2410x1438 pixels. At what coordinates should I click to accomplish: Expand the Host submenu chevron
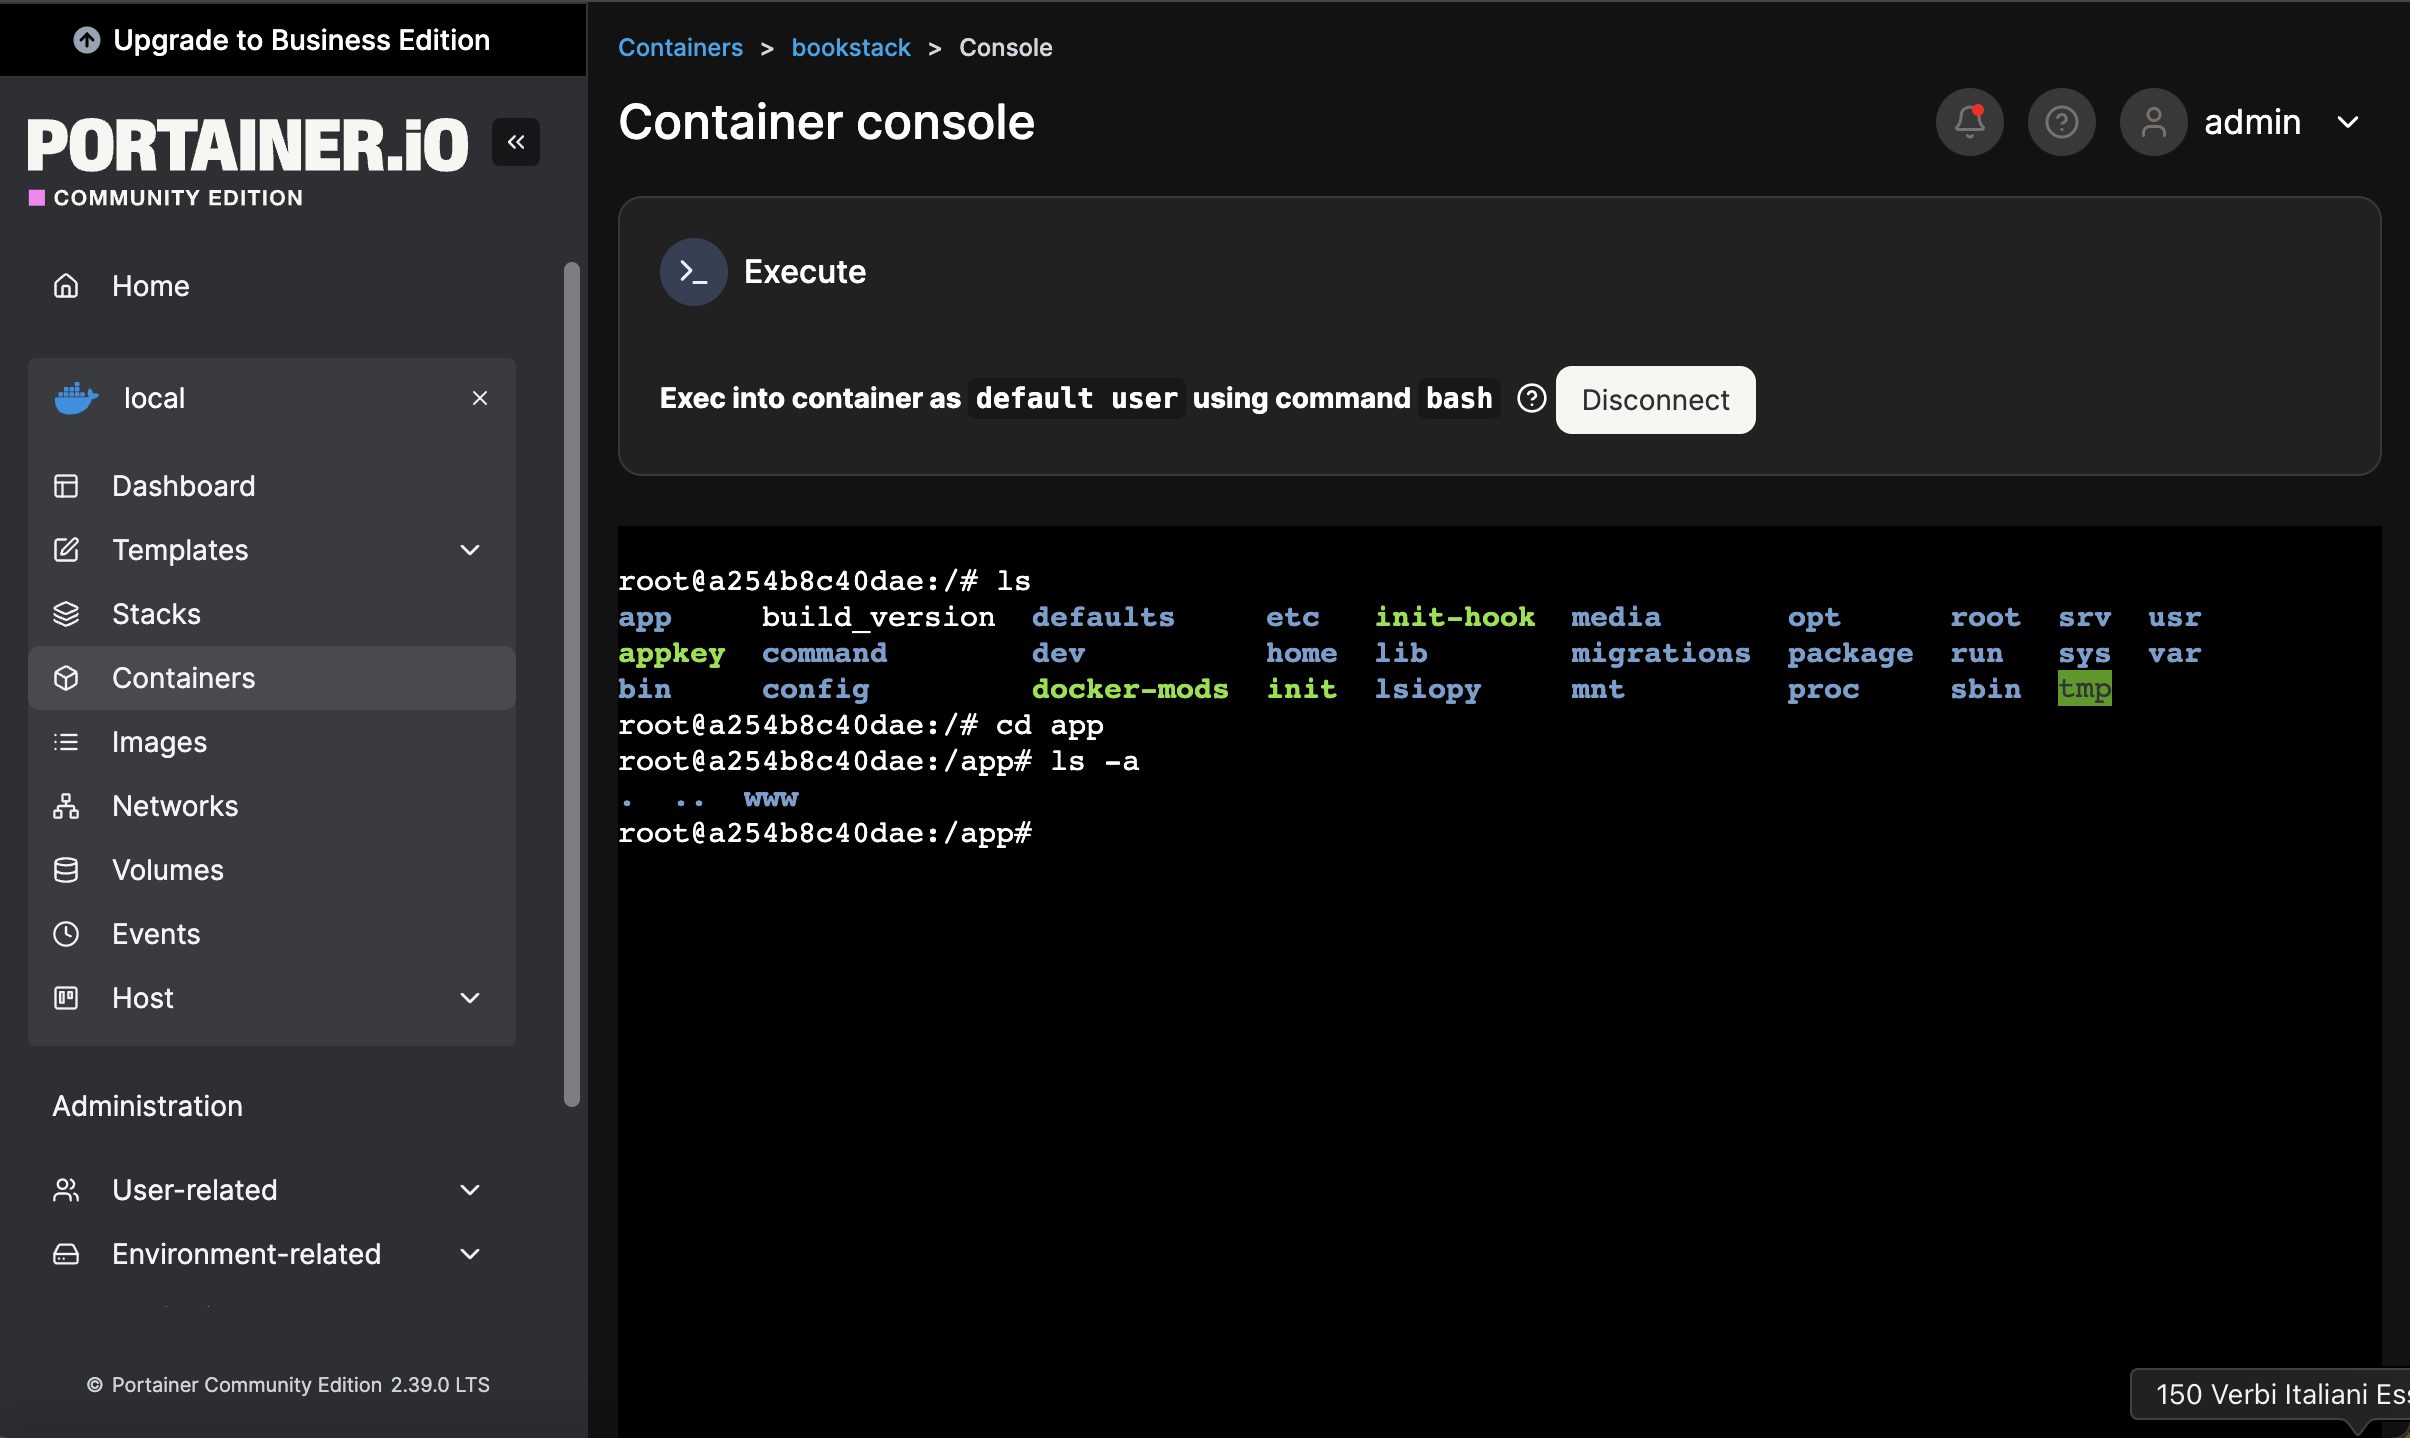[470, 998]
